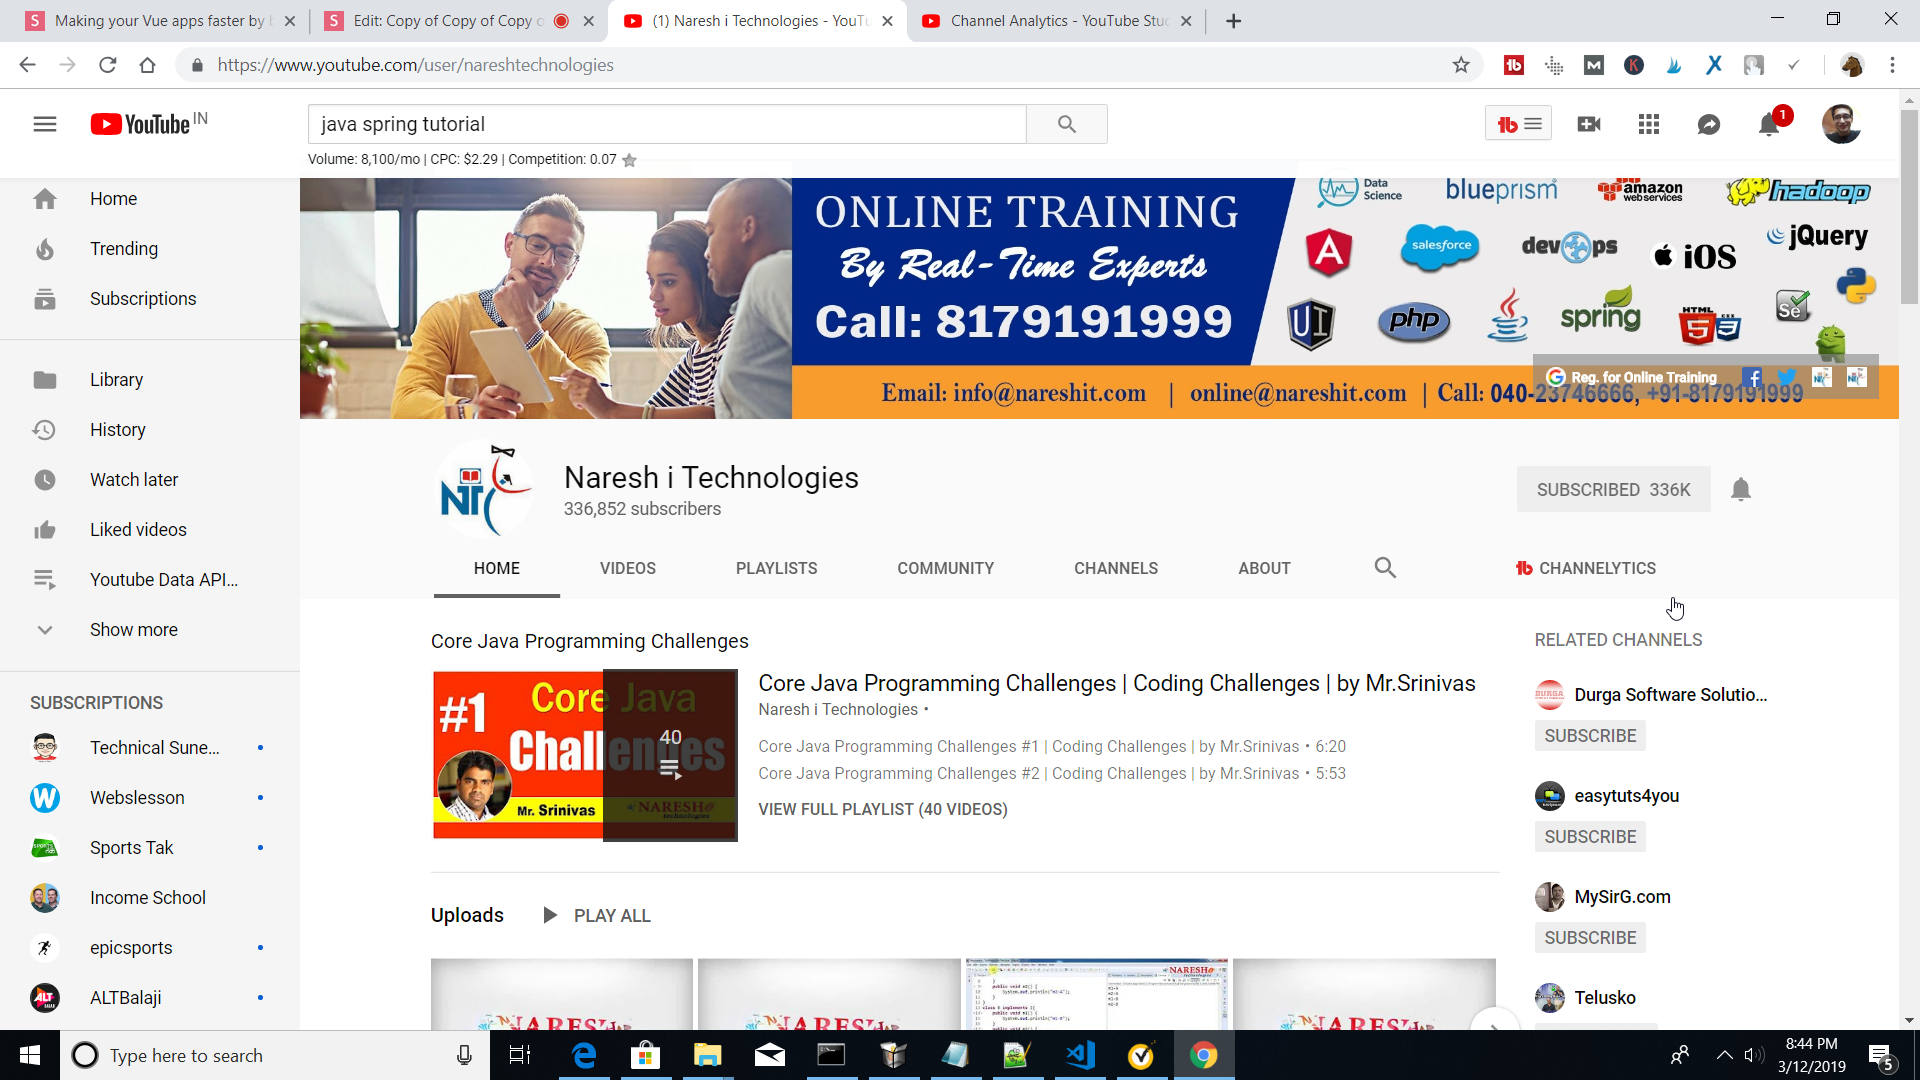
Task: Bookmark page with address bar star
Action: [1460, 65]
